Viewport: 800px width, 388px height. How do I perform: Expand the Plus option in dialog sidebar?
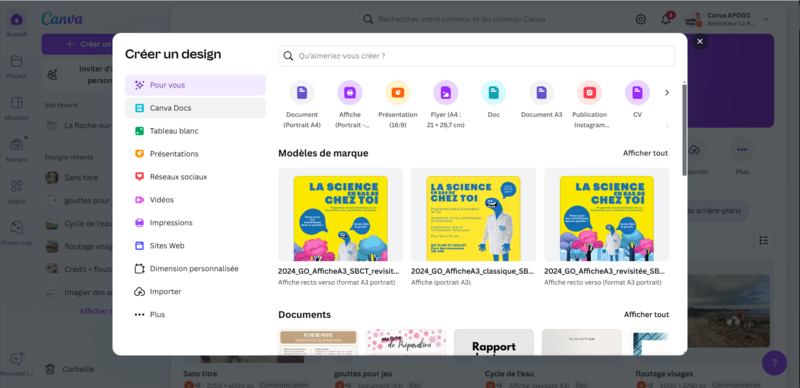(195, 314)
